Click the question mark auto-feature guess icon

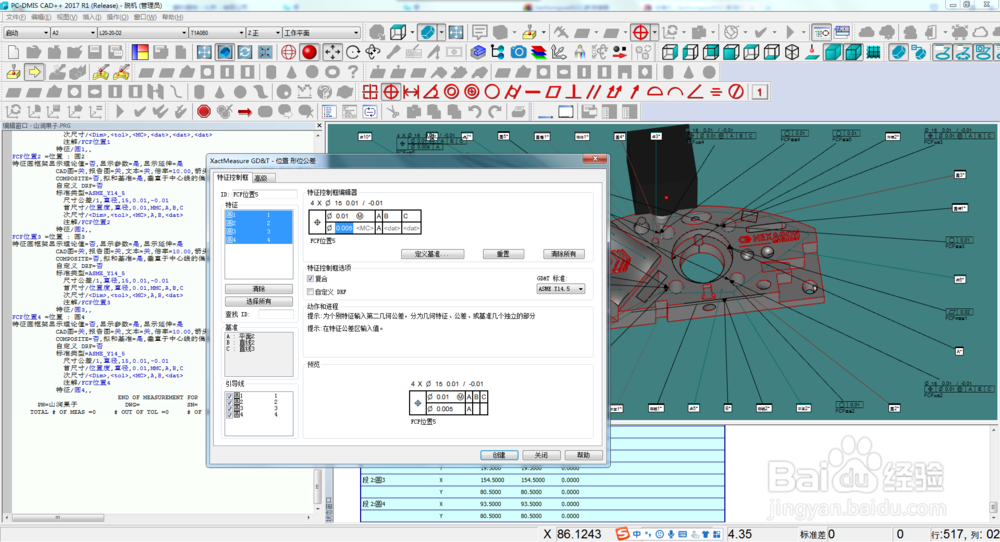coord(353,72)
